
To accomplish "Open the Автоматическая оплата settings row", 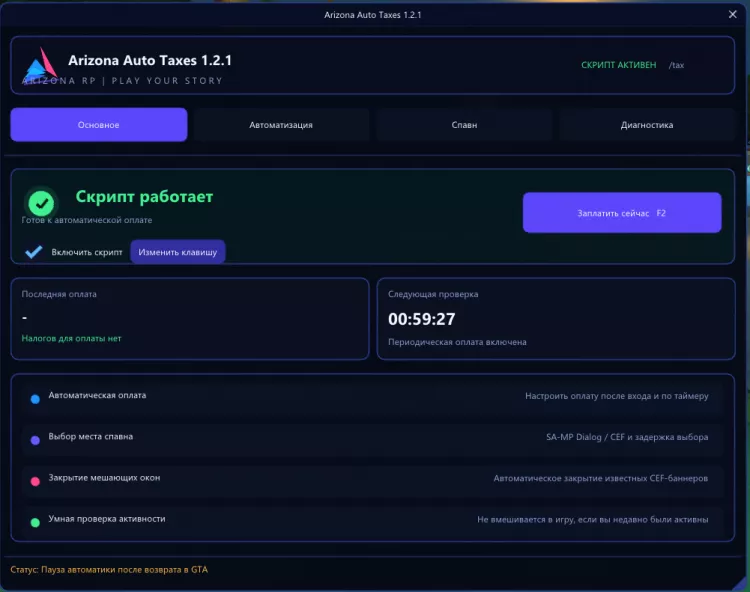I will click(373, 396).
